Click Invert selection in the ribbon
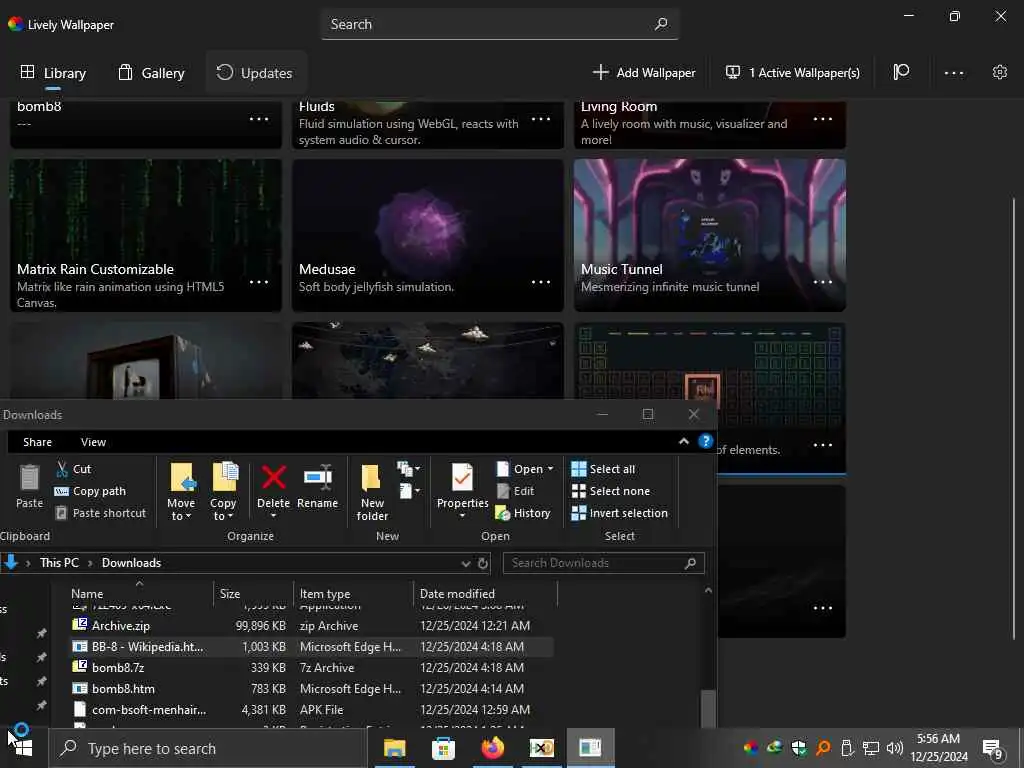The image size is (1024, 768). pyautogui.click(x=620, y=513)
